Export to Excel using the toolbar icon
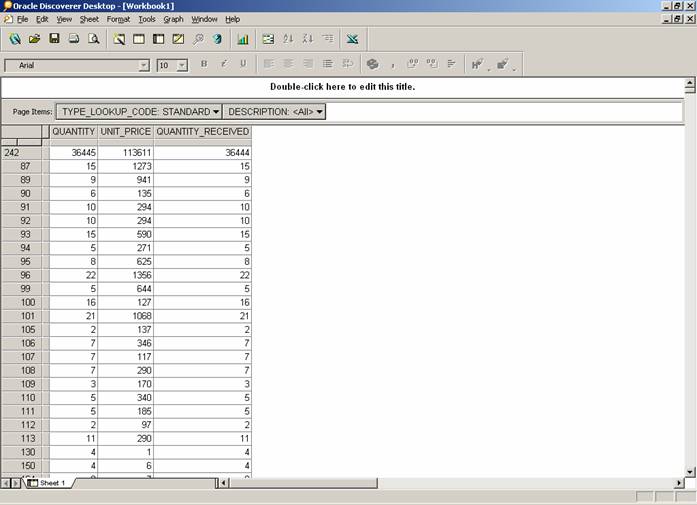The image size is (697, 505). pyautogui.click(x=353, y=40)
